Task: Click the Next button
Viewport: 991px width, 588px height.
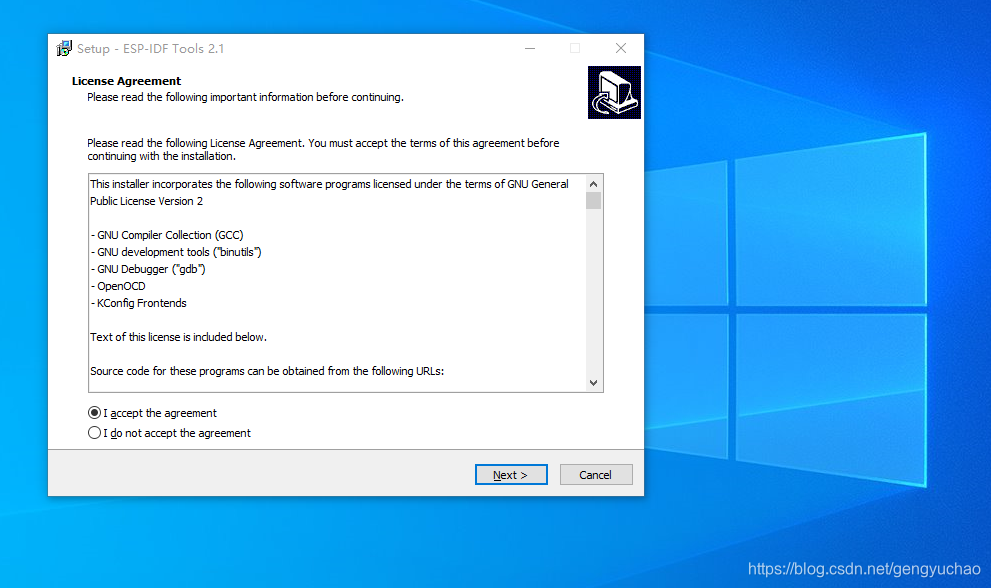Action: (x=511, y=475)
